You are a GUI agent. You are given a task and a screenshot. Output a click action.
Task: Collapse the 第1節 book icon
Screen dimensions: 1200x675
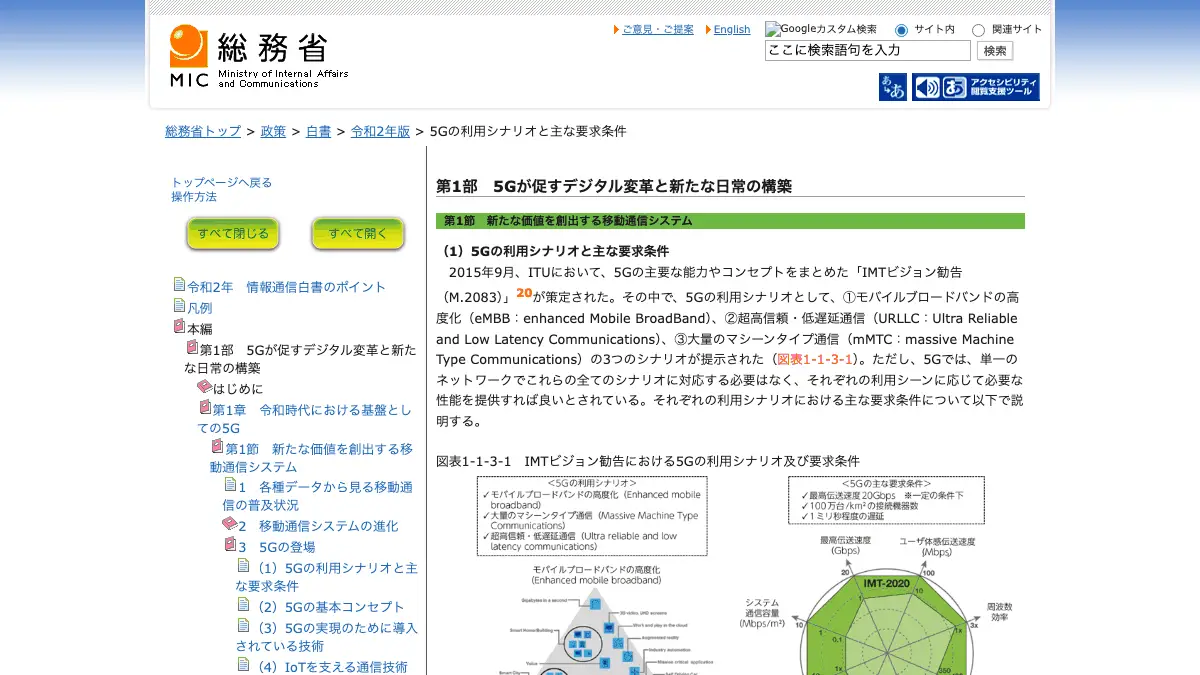tap(217, 447)
